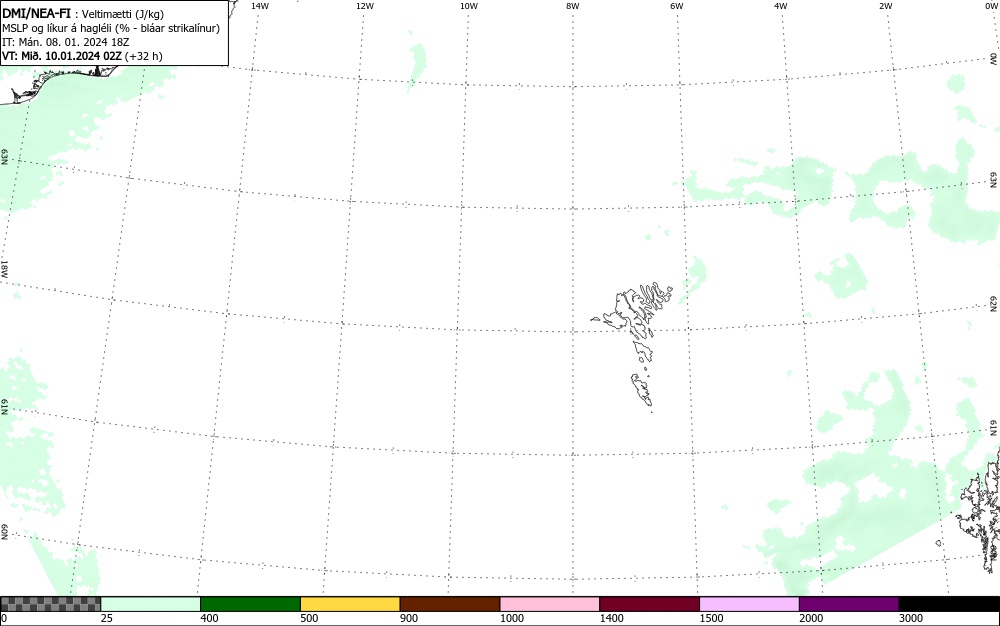Click the "8W" longitude label
Viewport: 1000px width, 626px height.
tap(573, 6)
